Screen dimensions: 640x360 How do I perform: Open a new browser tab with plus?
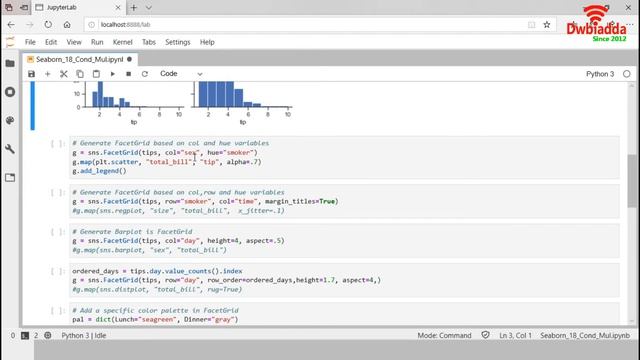(x=133, y=7)
